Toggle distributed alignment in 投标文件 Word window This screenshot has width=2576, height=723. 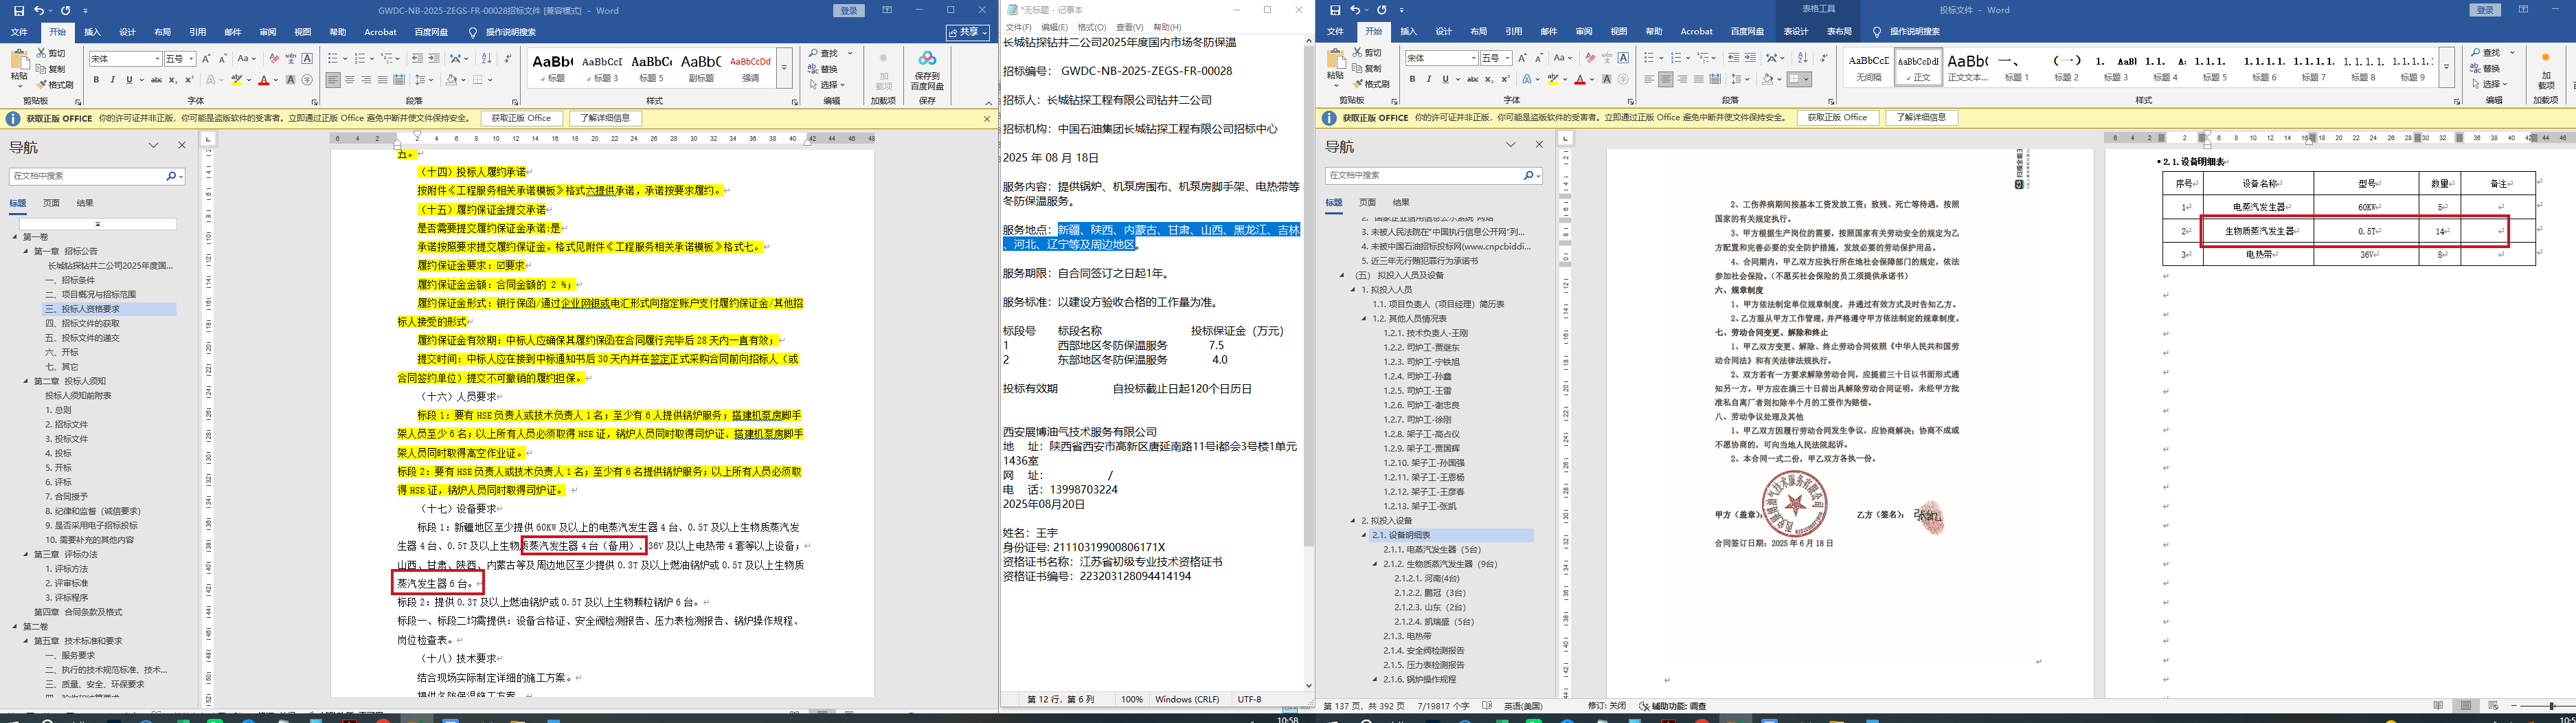(1715, 79)
